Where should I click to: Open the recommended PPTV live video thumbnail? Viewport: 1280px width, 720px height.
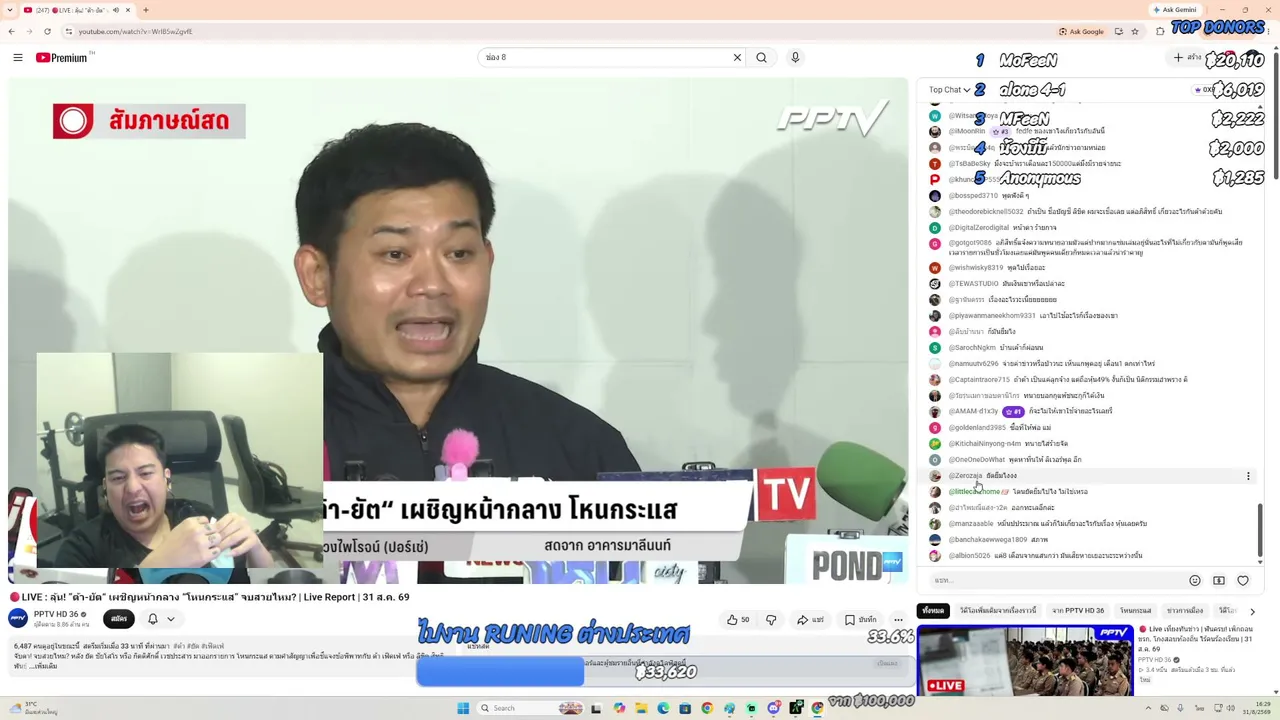[1025, 660]
